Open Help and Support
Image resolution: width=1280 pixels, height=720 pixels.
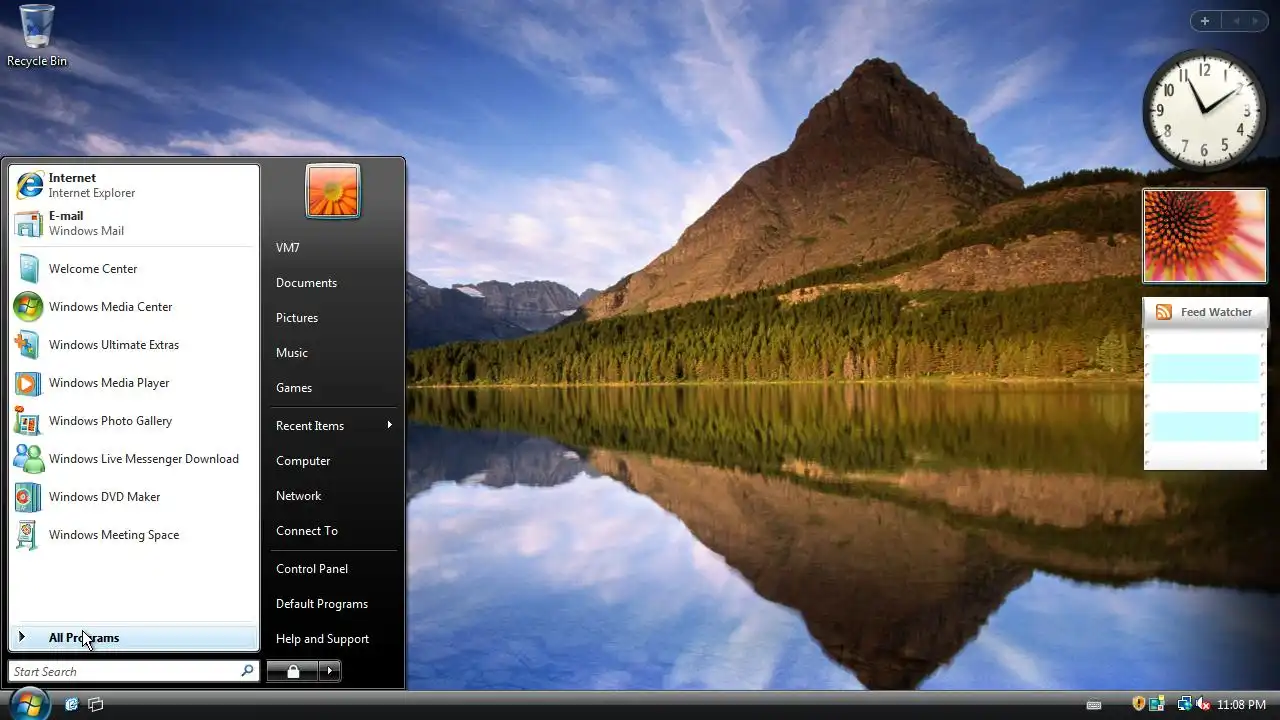[x=333, y=639]
